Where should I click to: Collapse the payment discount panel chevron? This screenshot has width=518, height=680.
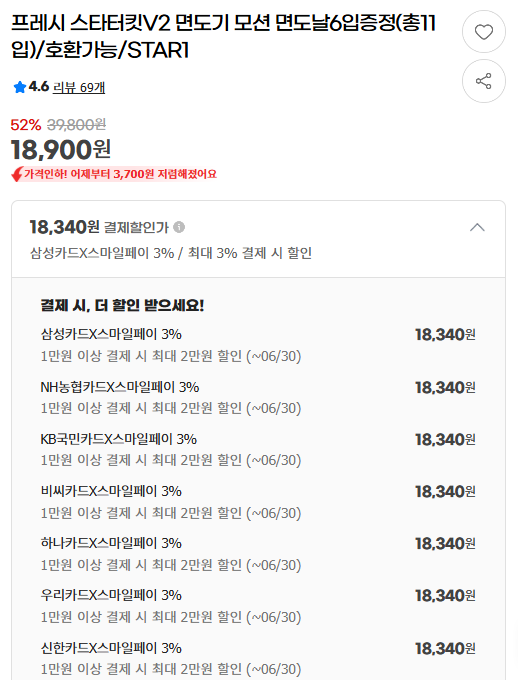click(477, 227)
